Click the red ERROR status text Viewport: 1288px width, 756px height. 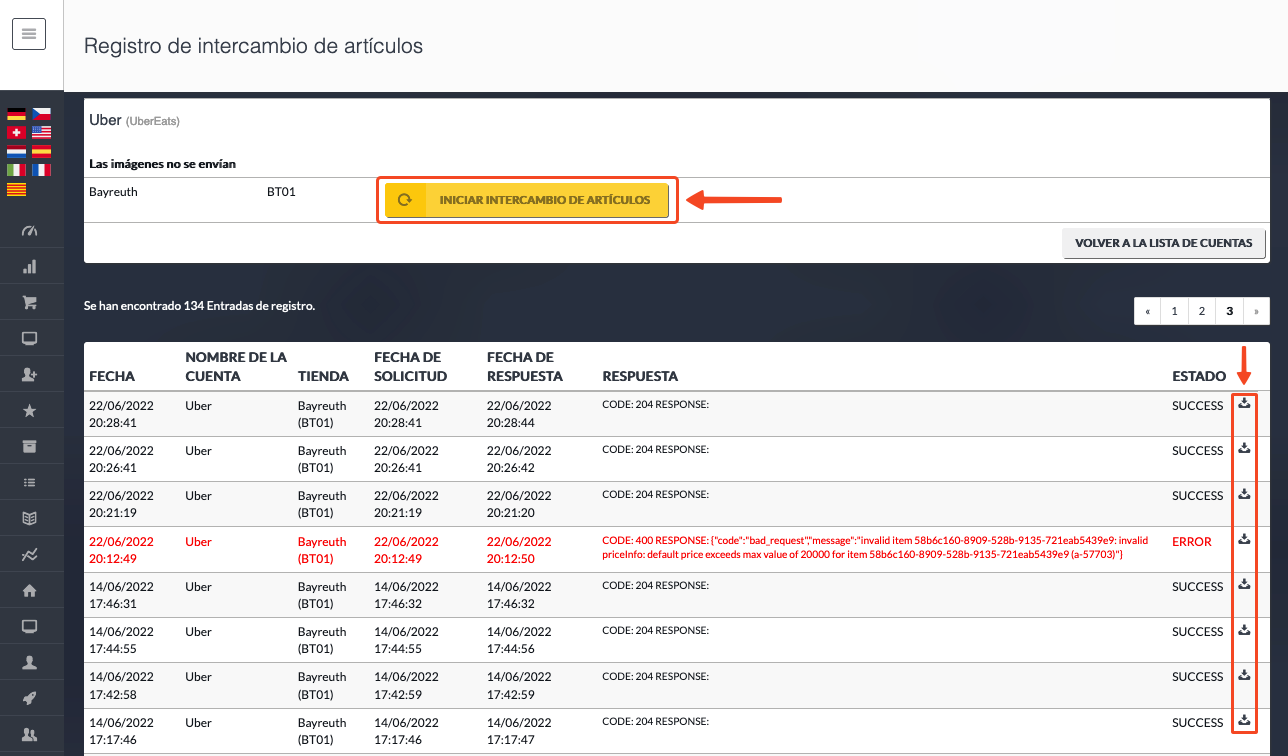point(1191,541)
